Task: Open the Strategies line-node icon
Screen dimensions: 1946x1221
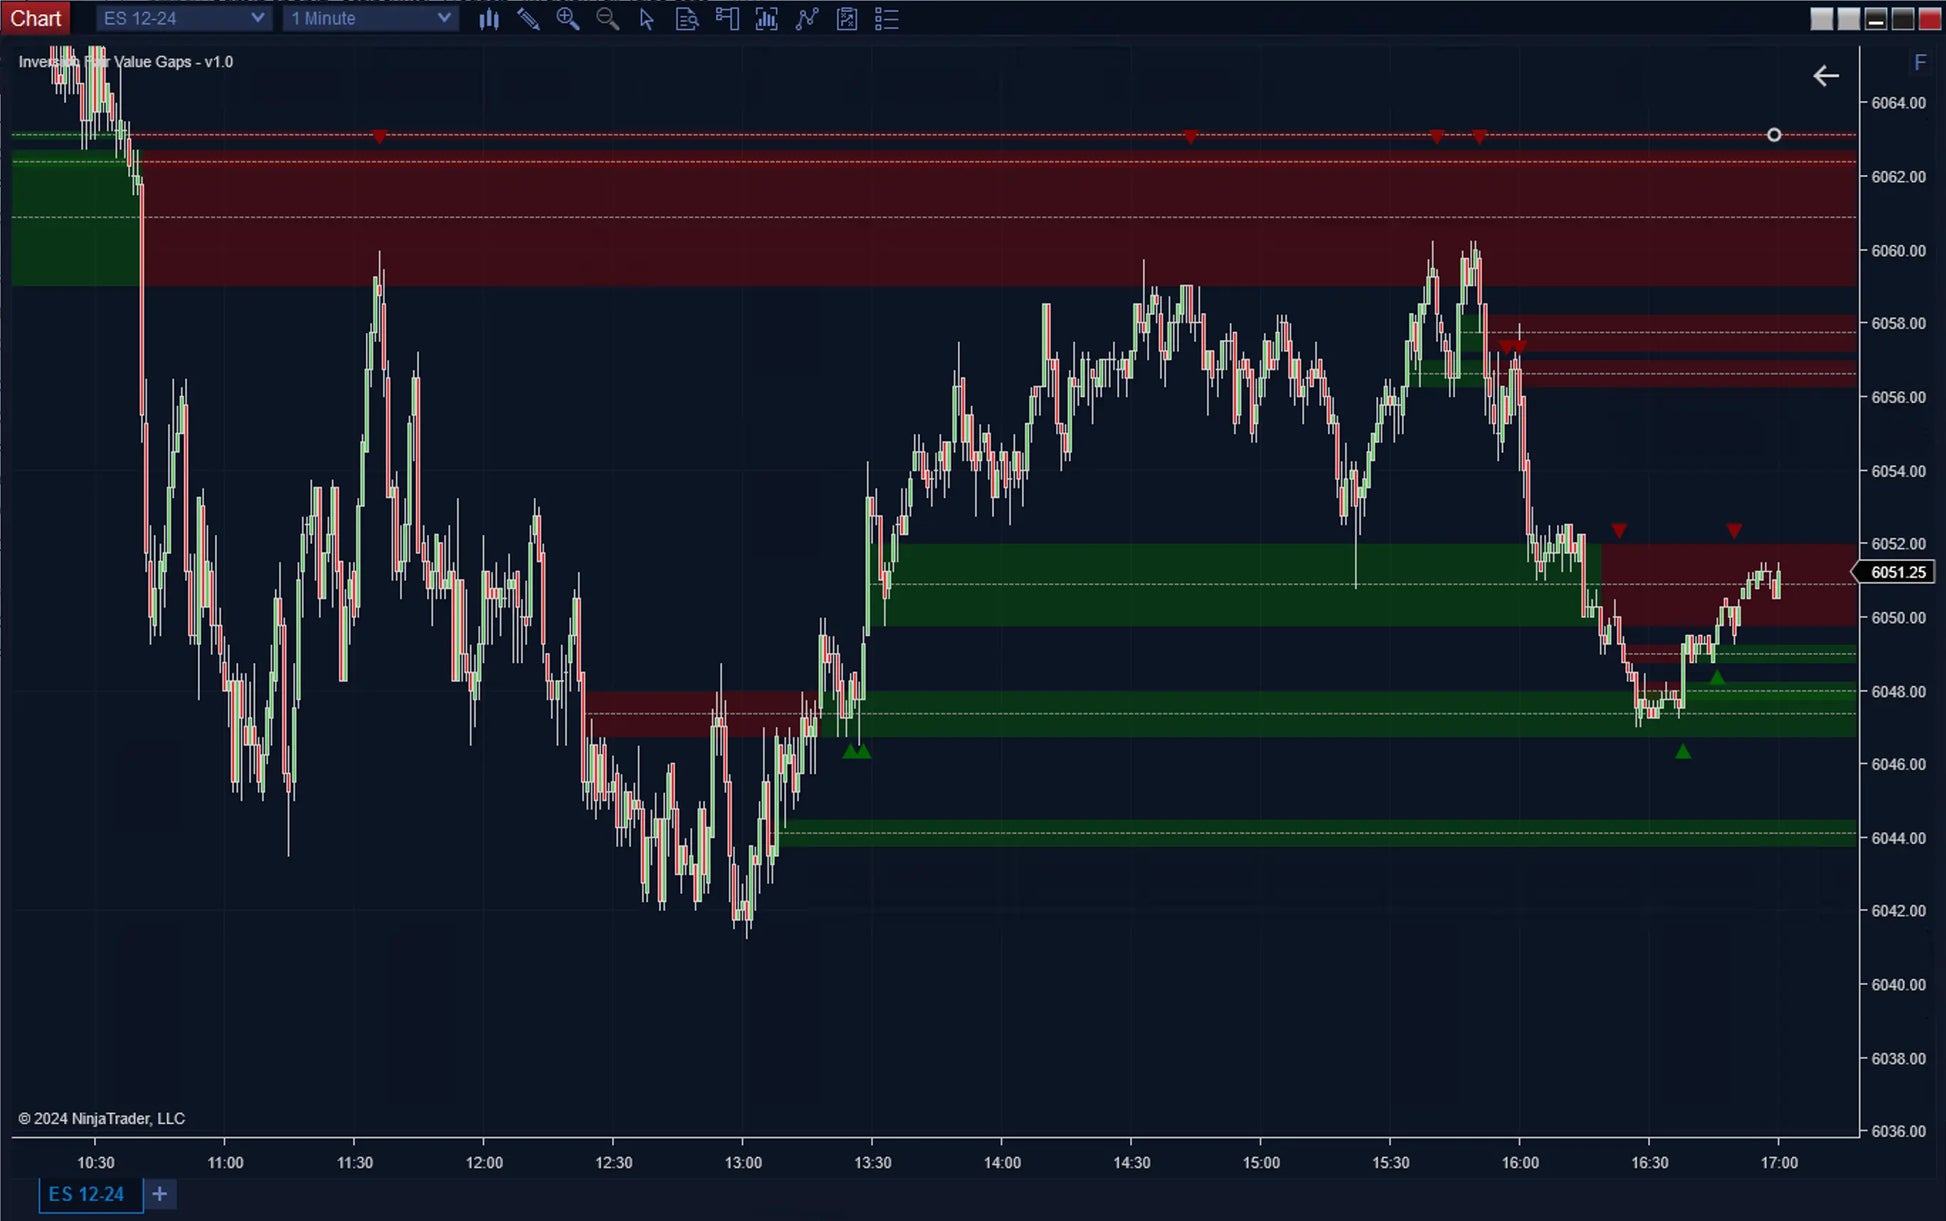Action: [x=807, y=19]
